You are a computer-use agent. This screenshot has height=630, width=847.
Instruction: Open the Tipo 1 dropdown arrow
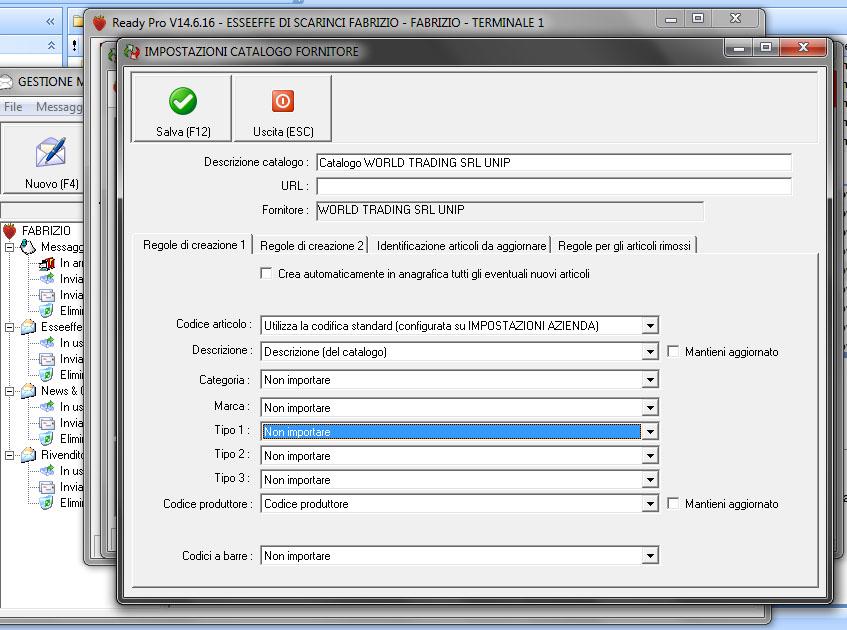point(650,432)
